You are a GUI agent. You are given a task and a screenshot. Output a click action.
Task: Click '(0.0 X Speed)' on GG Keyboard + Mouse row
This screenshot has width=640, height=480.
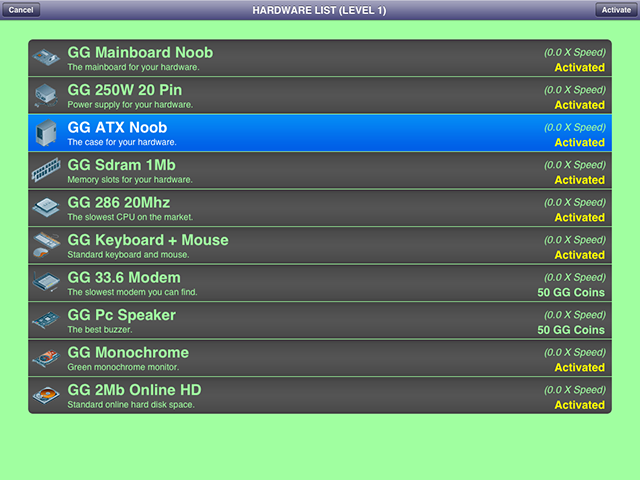pyautogui.click(x=575, y=240)
